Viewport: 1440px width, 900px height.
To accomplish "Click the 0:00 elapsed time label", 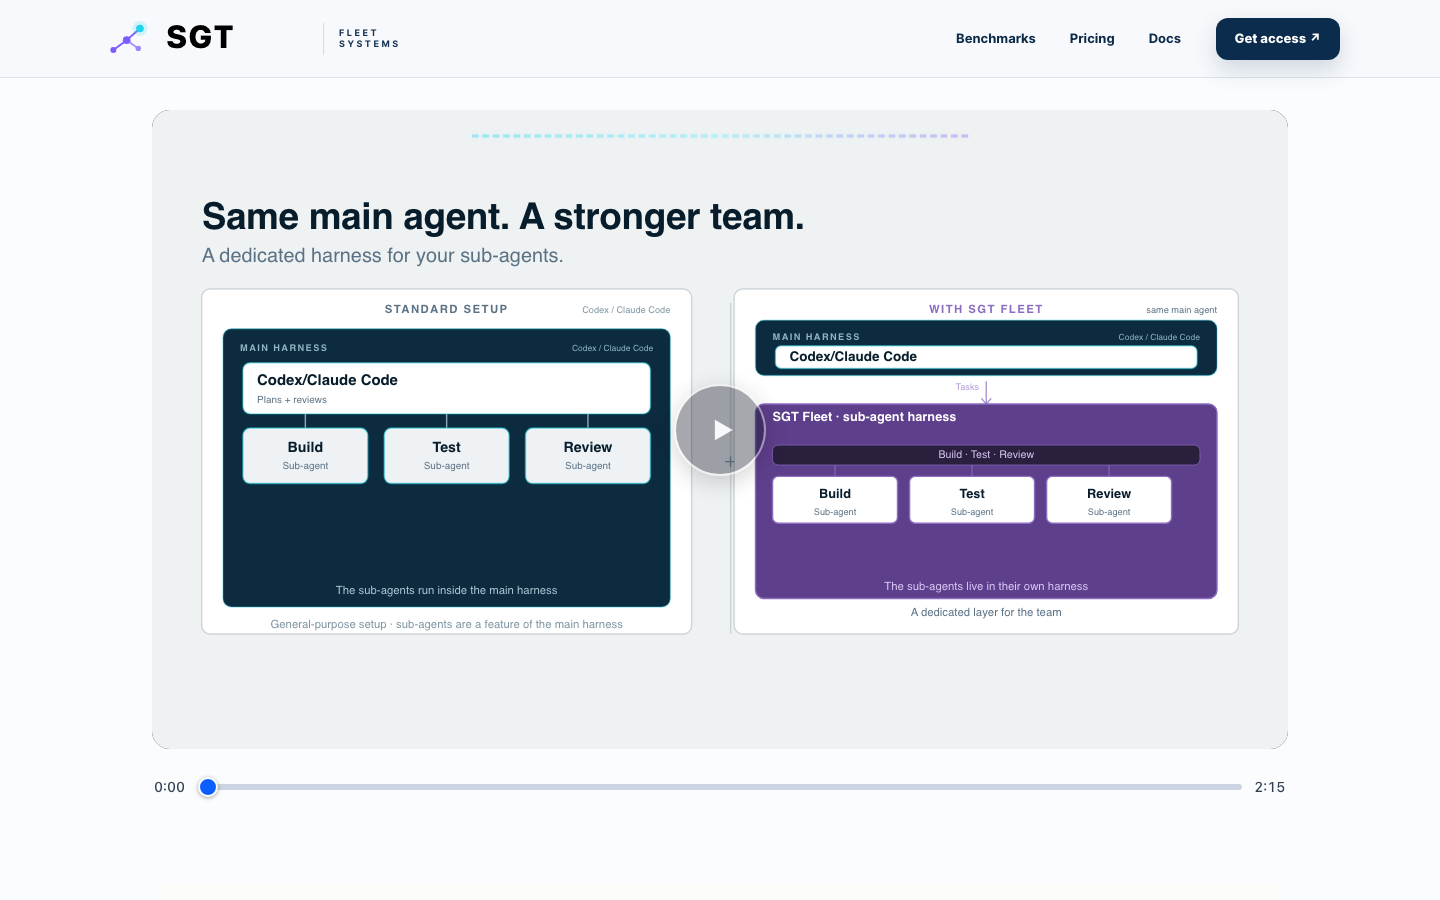I will [169, 787].
